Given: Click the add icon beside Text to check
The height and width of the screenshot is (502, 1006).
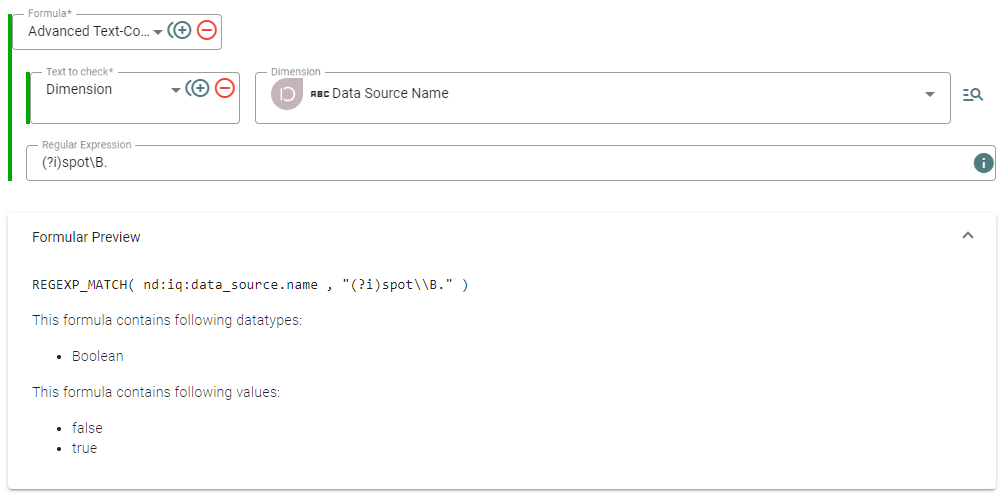Looking at the screenshot, I should (199, 89).
